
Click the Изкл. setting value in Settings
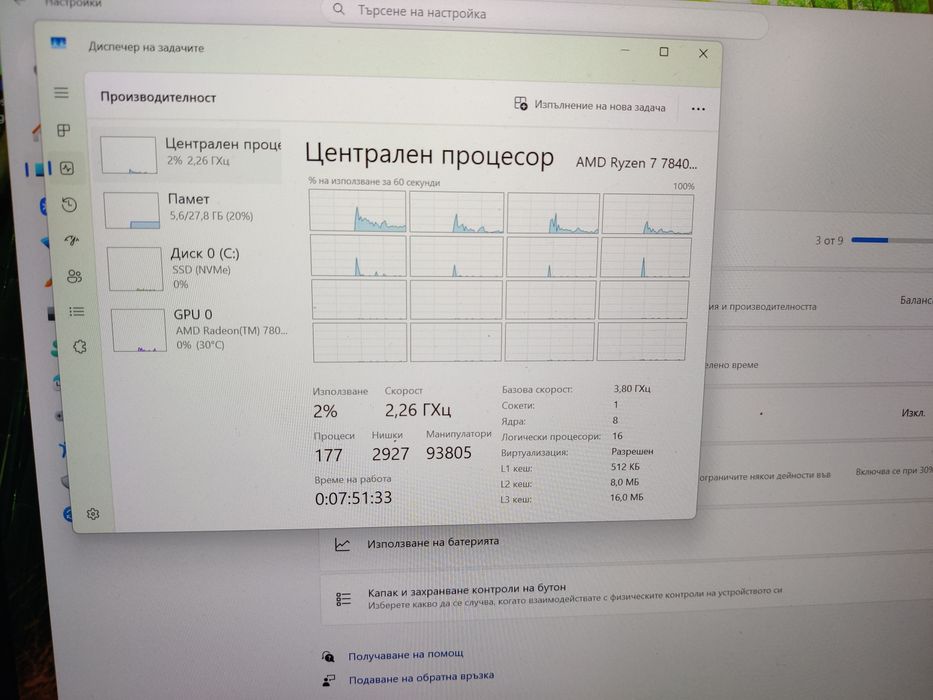click(x=913, y=412)
